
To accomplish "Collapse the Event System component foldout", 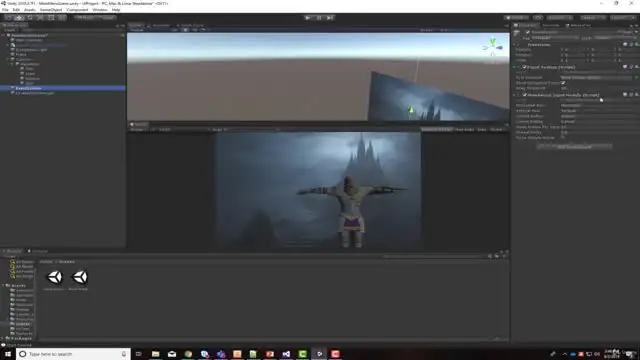I will point(515,67).
